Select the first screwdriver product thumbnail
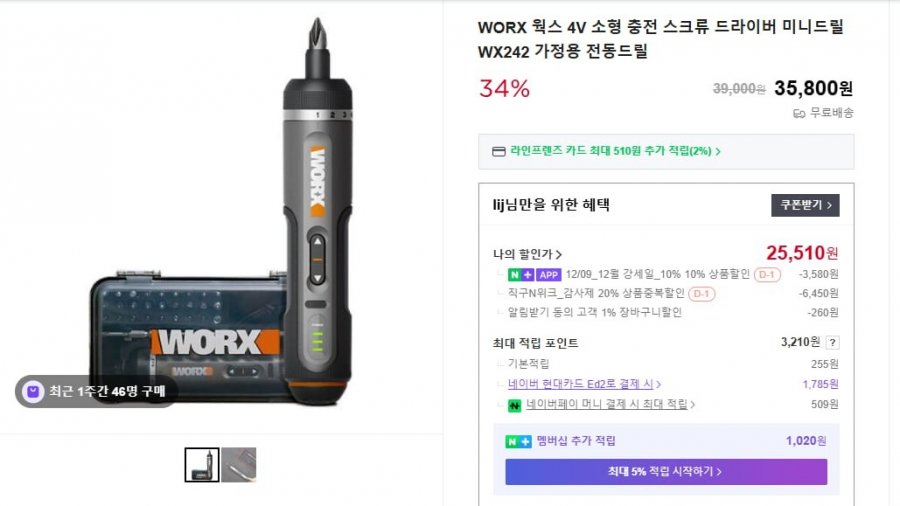The image size is (900, 506). (201, 464)
